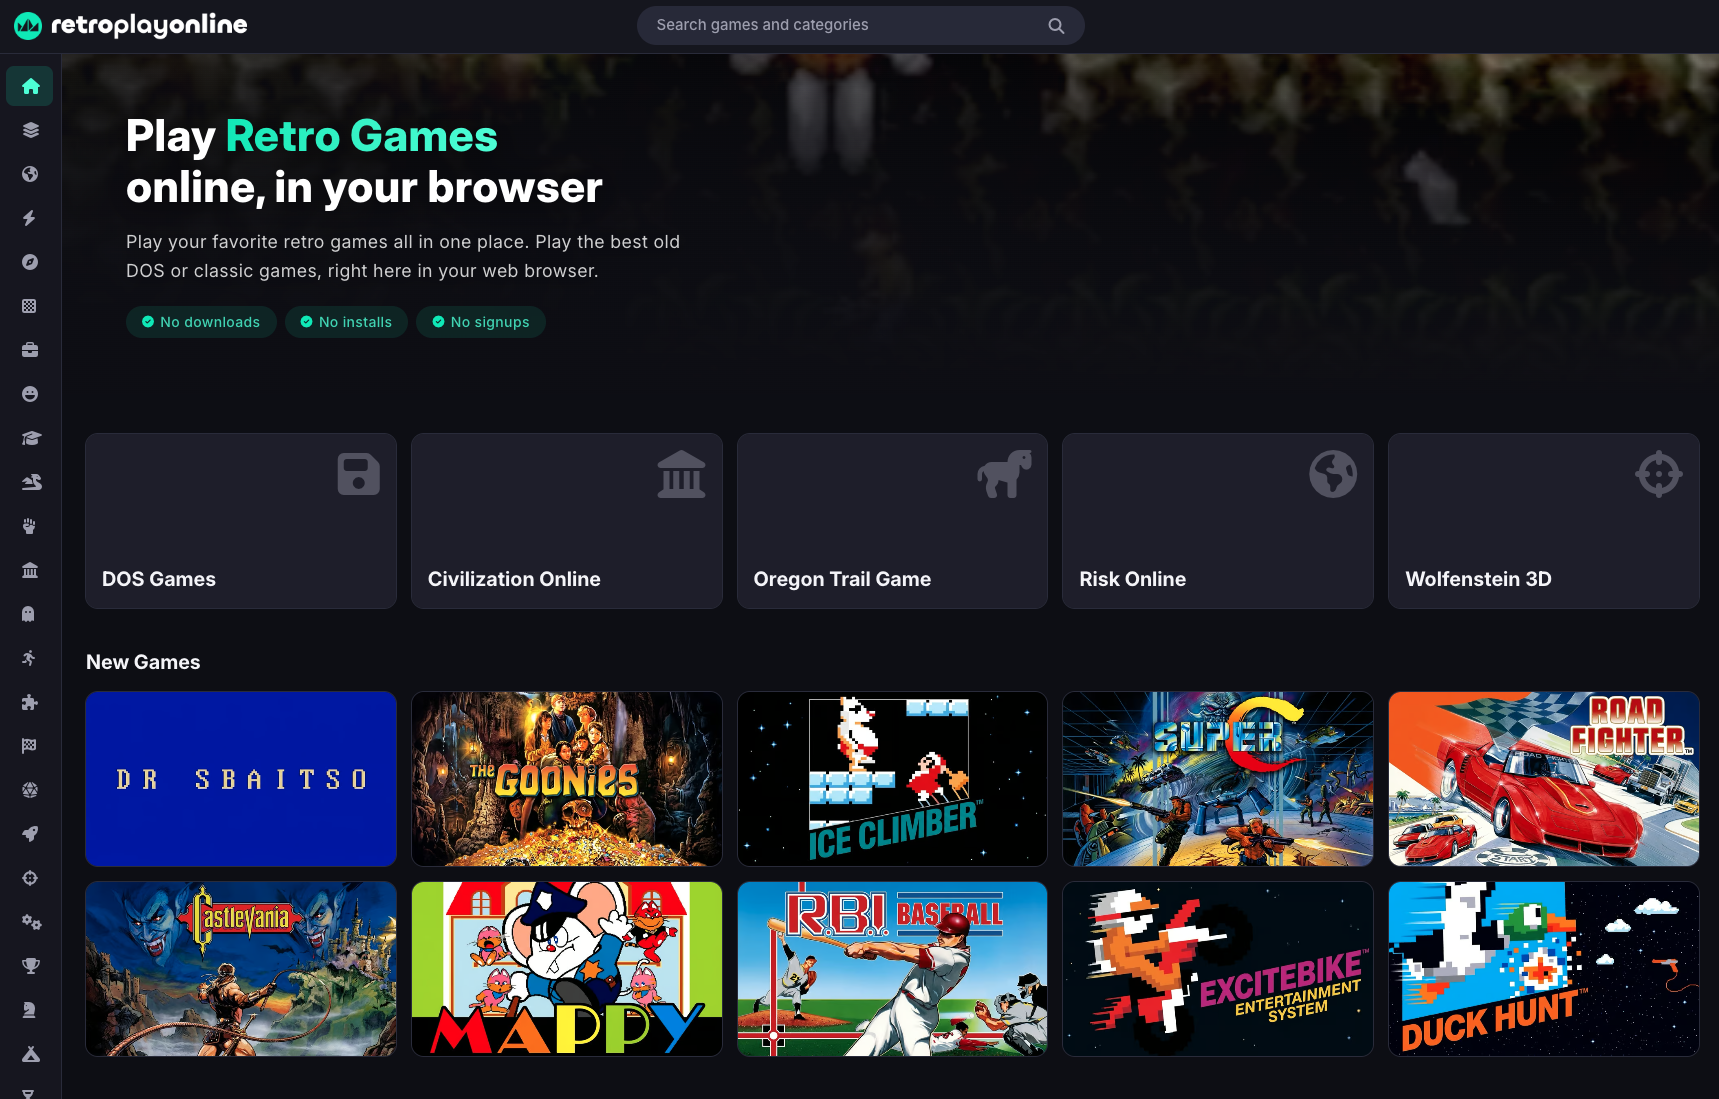Screen dimensions: 1719x1099
Task: Launch the Ice Climber game thumbnail
Action: click(x=892, y=779)
